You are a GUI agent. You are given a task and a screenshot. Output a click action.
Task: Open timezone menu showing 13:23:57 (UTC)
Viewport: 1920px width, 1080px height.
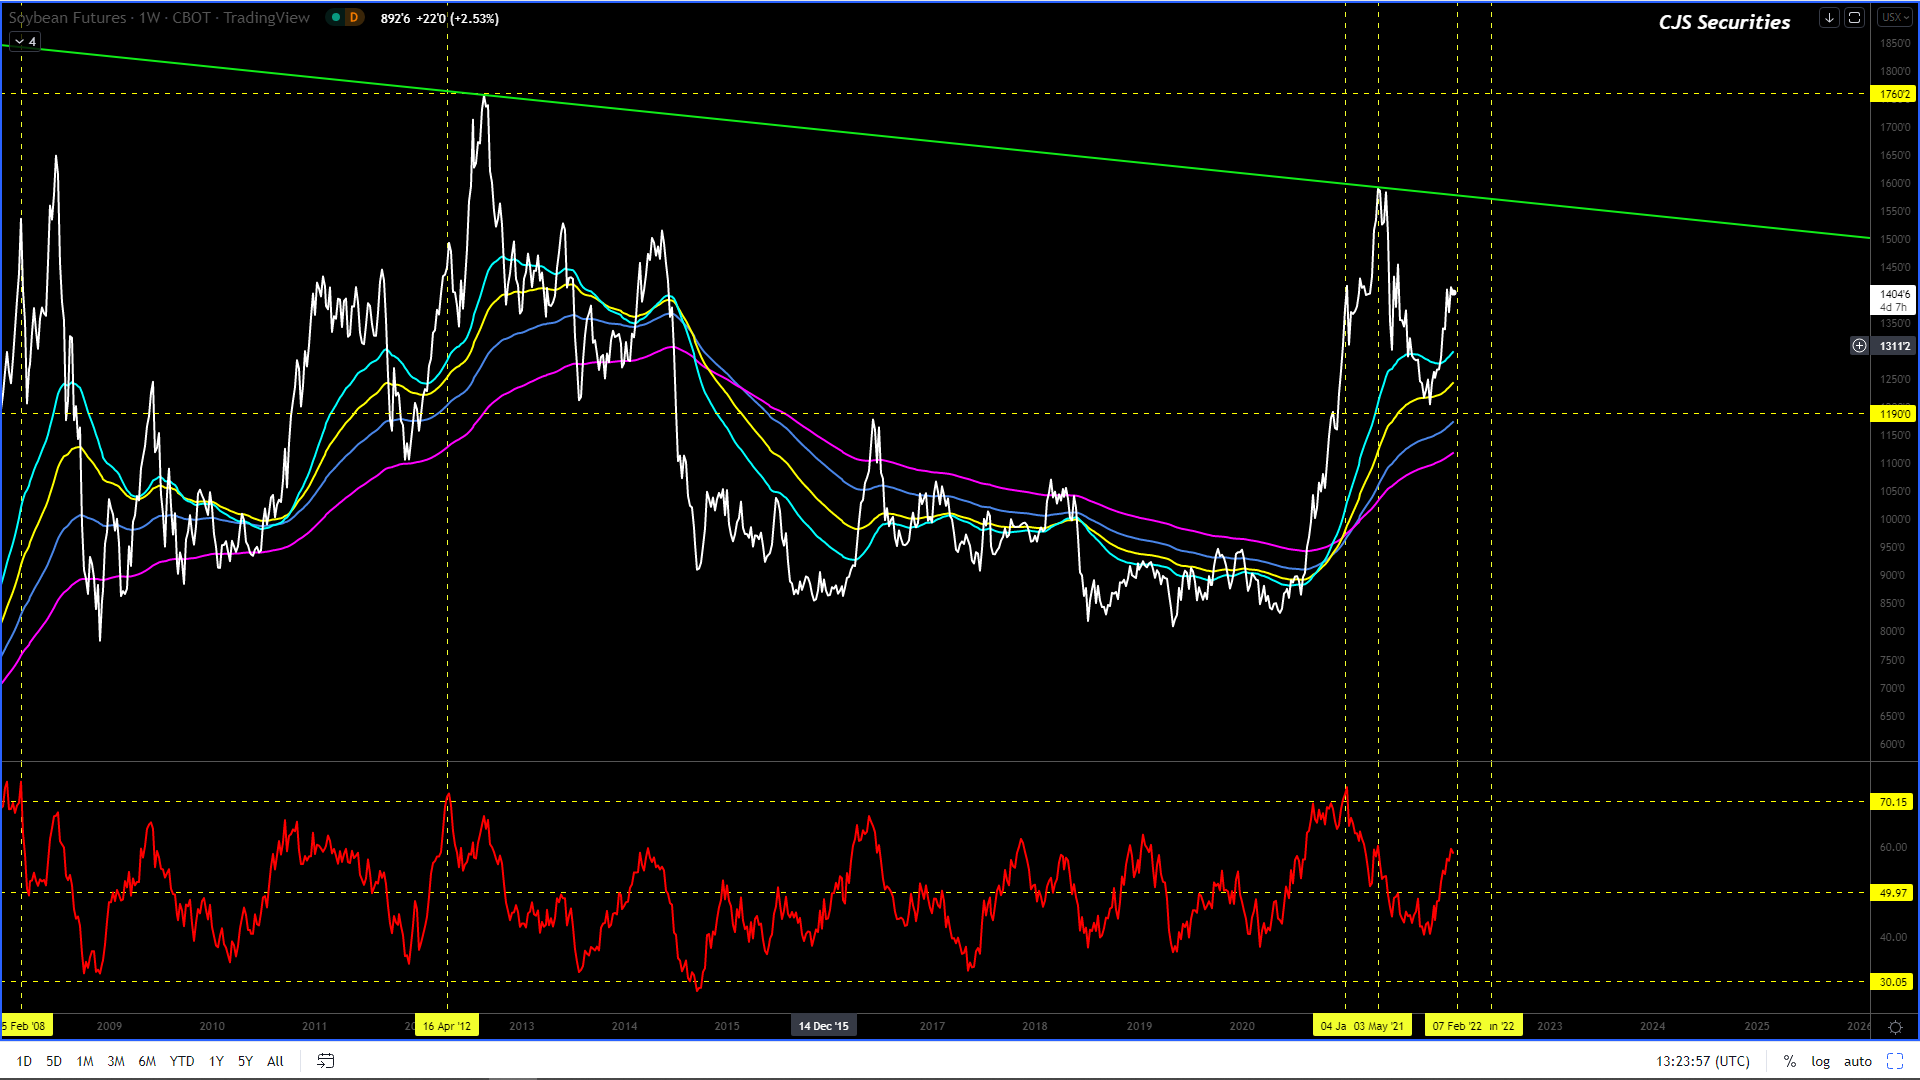point(1702,1061)
